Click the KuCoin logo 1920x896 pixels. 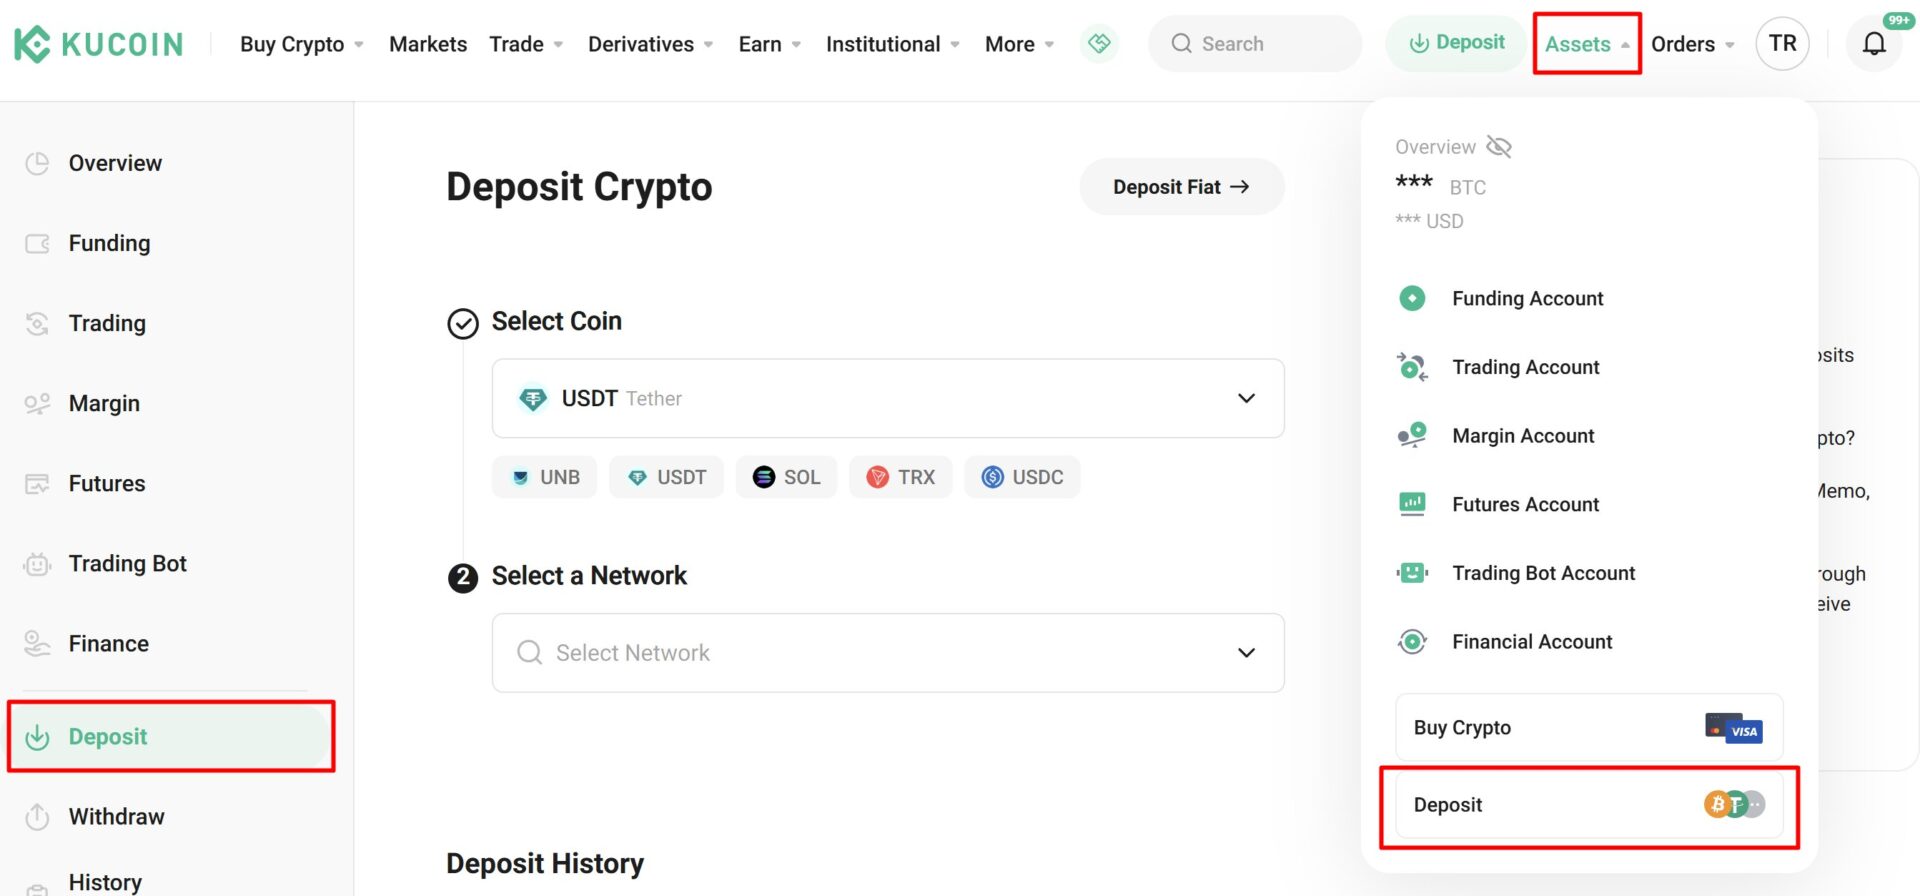[x=98, y=44]
